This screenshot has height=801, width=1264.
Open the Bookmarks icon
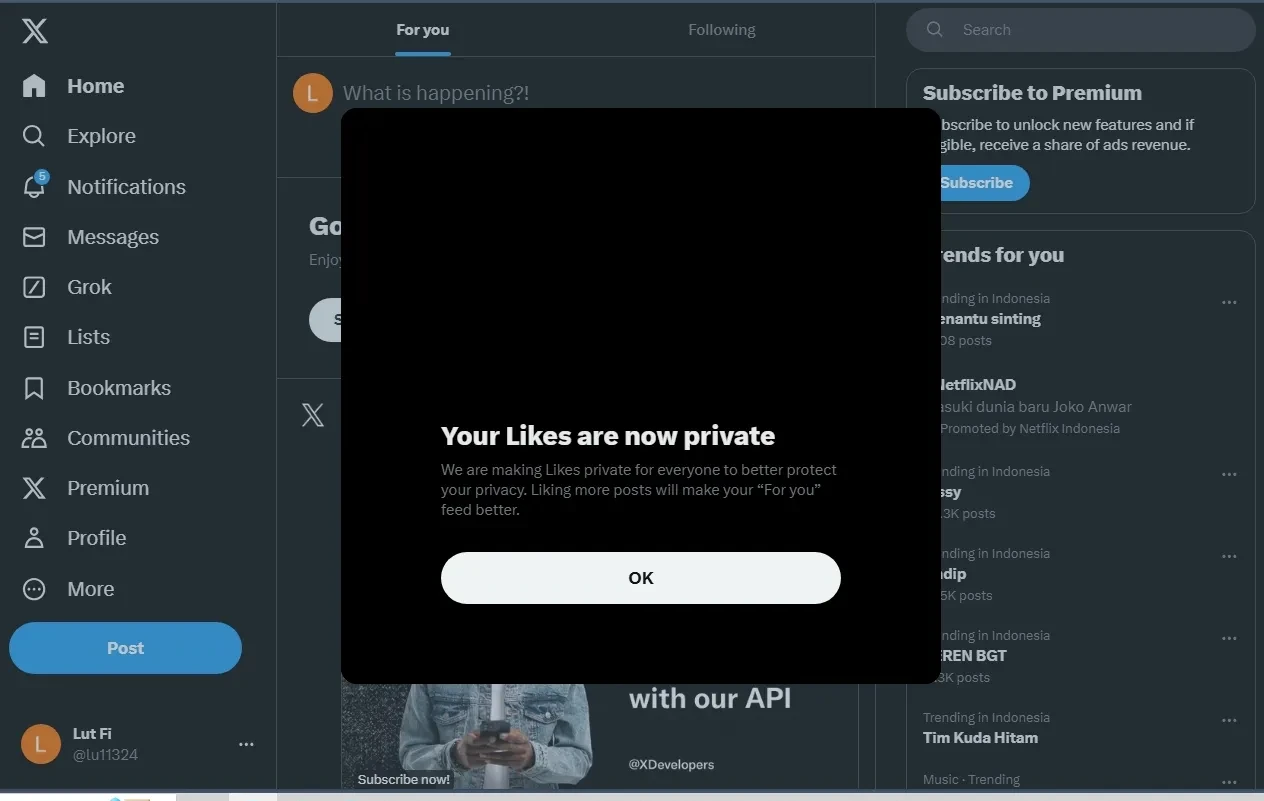tap(34, 388)
